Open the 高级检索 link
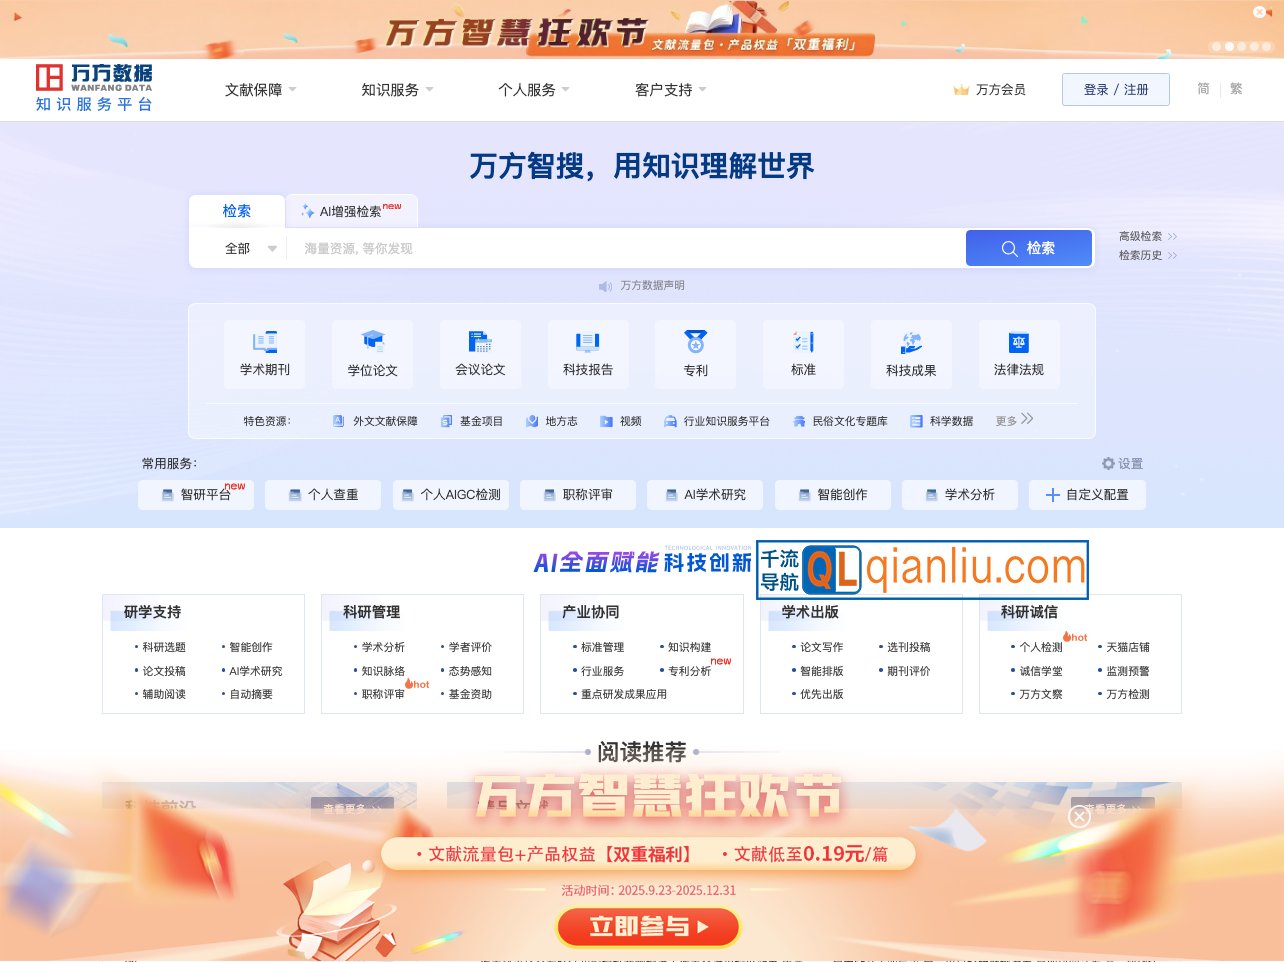This screenshot has height=962, width=1284. (x=1140, y=236)
